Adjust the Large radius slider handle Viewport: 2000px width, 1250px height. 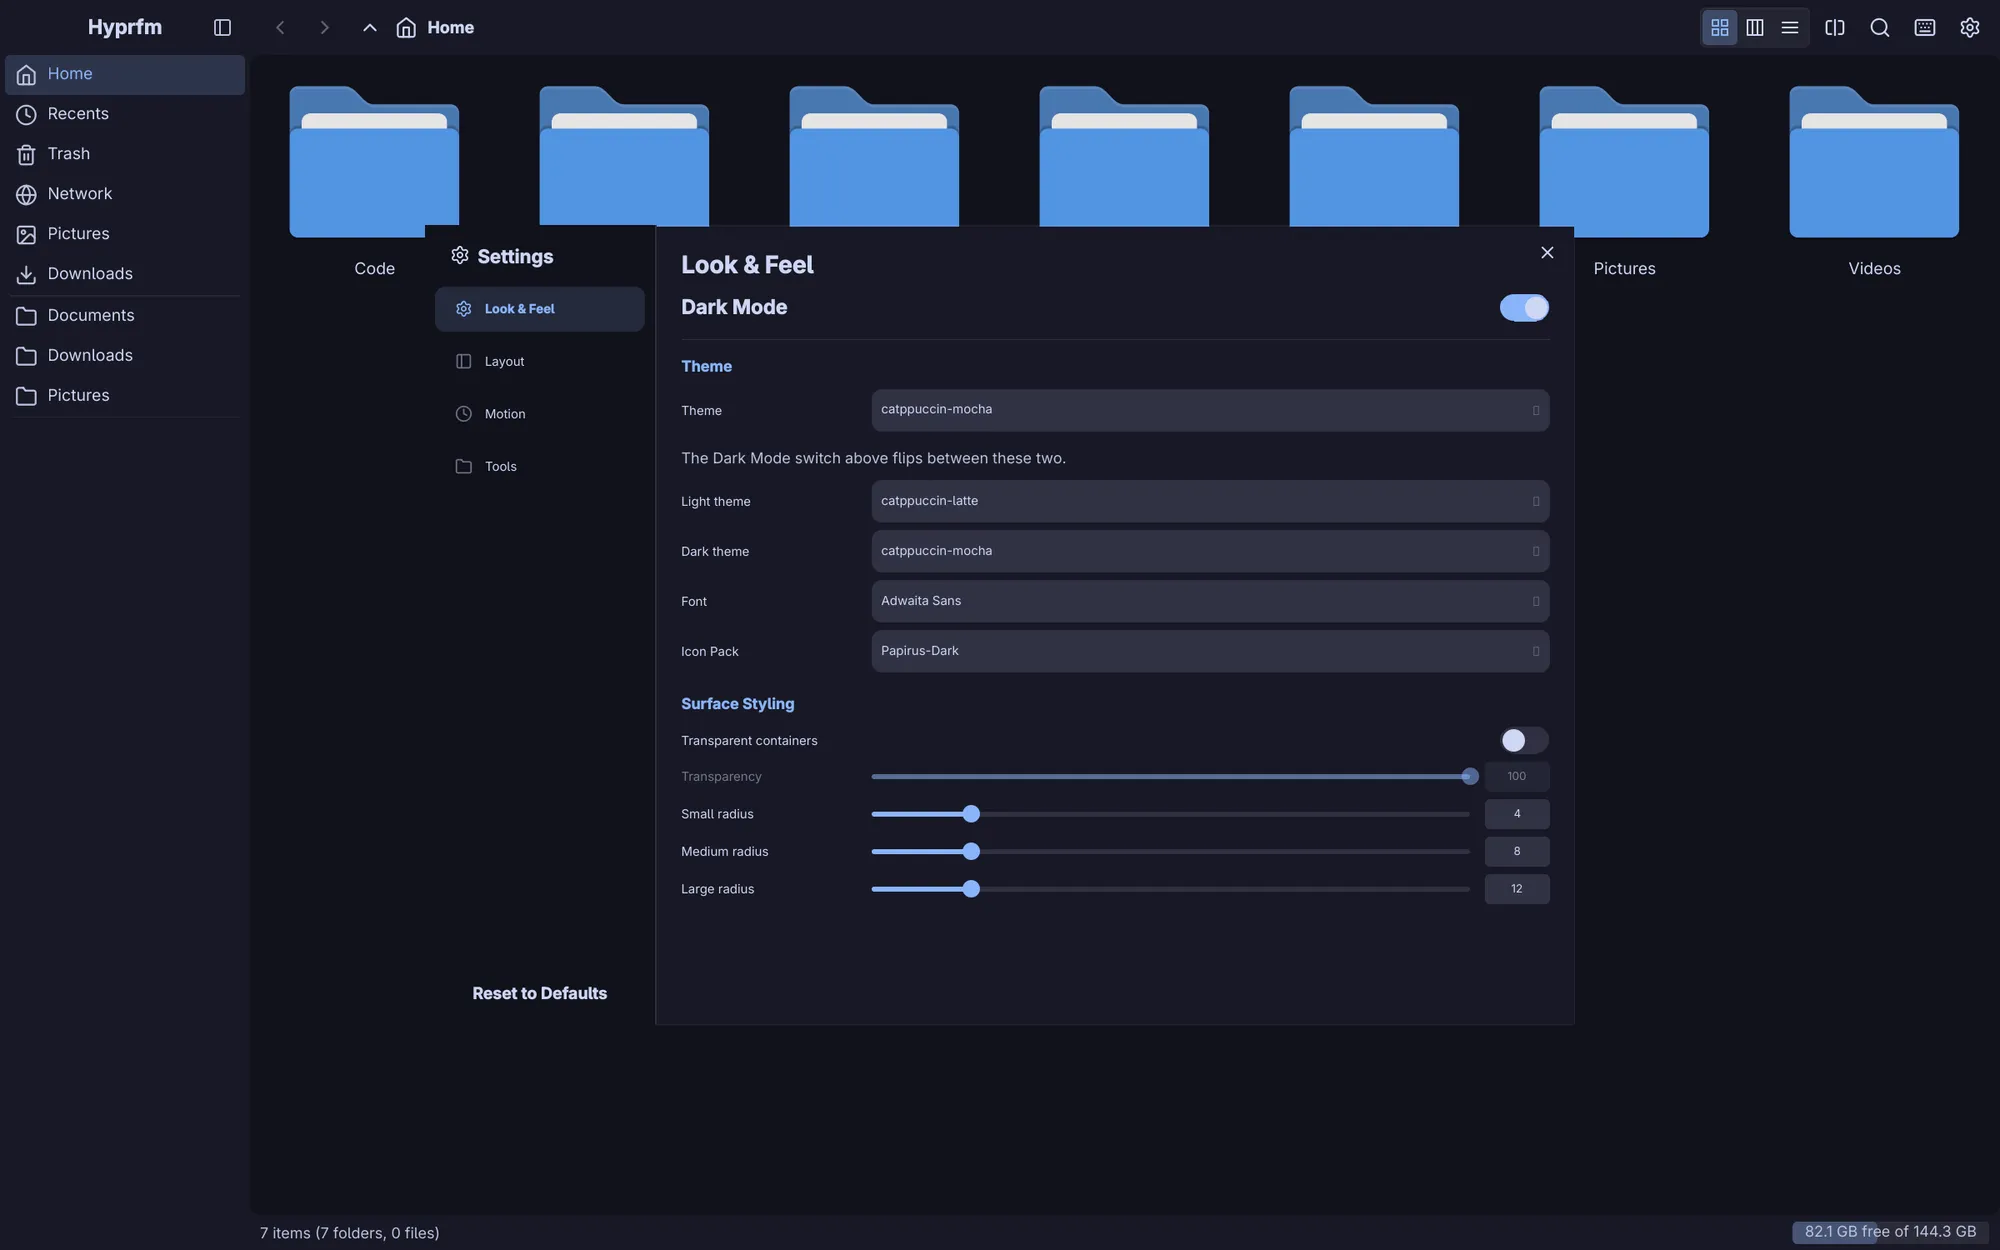coord(971,890)
